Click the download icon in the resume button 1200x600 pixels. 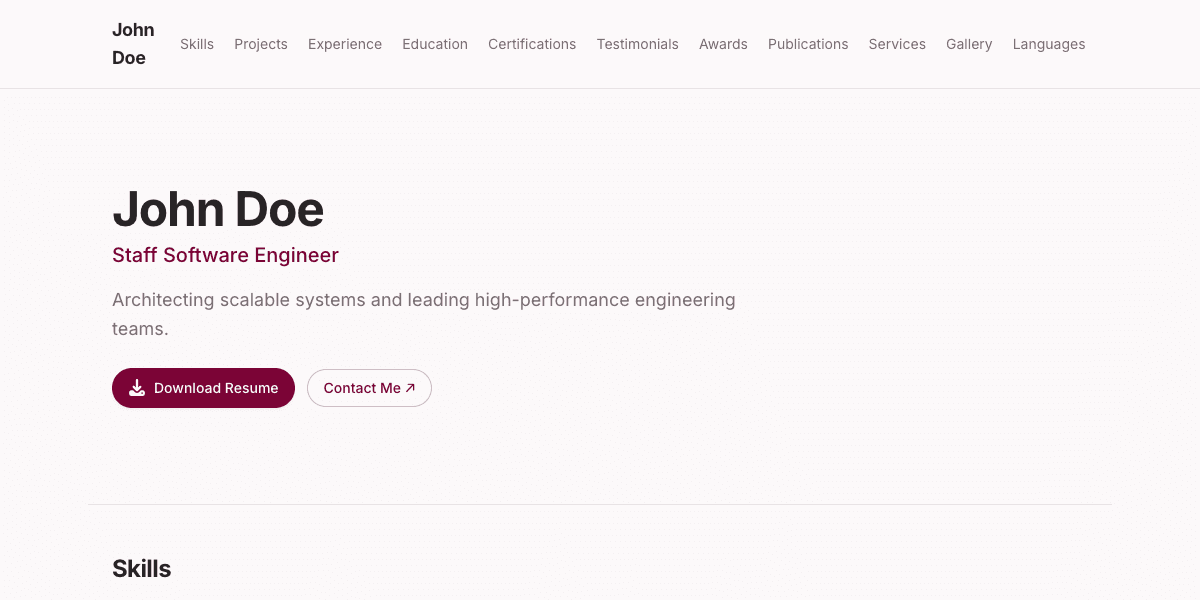point(137,388)
